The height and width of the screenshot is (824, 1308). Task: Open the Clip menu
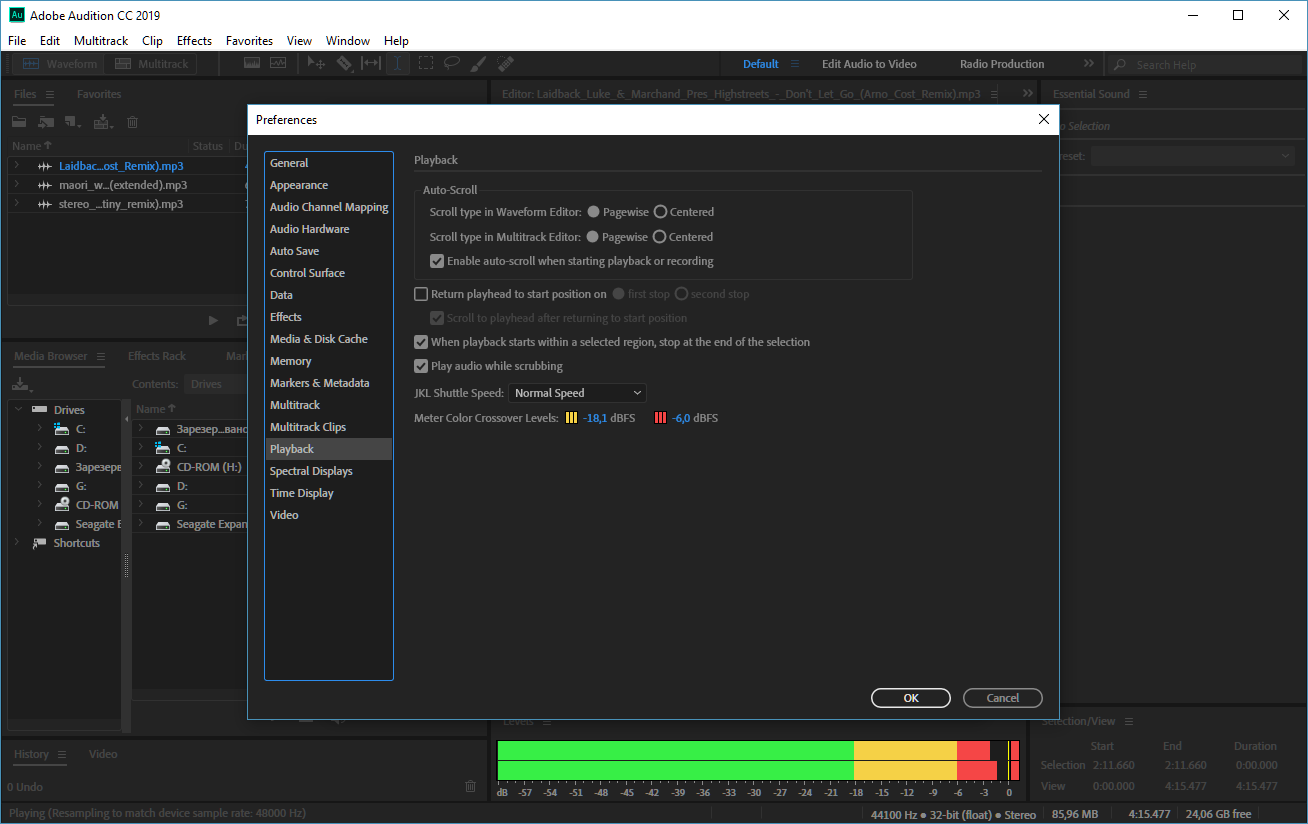[x=152, y=41]
